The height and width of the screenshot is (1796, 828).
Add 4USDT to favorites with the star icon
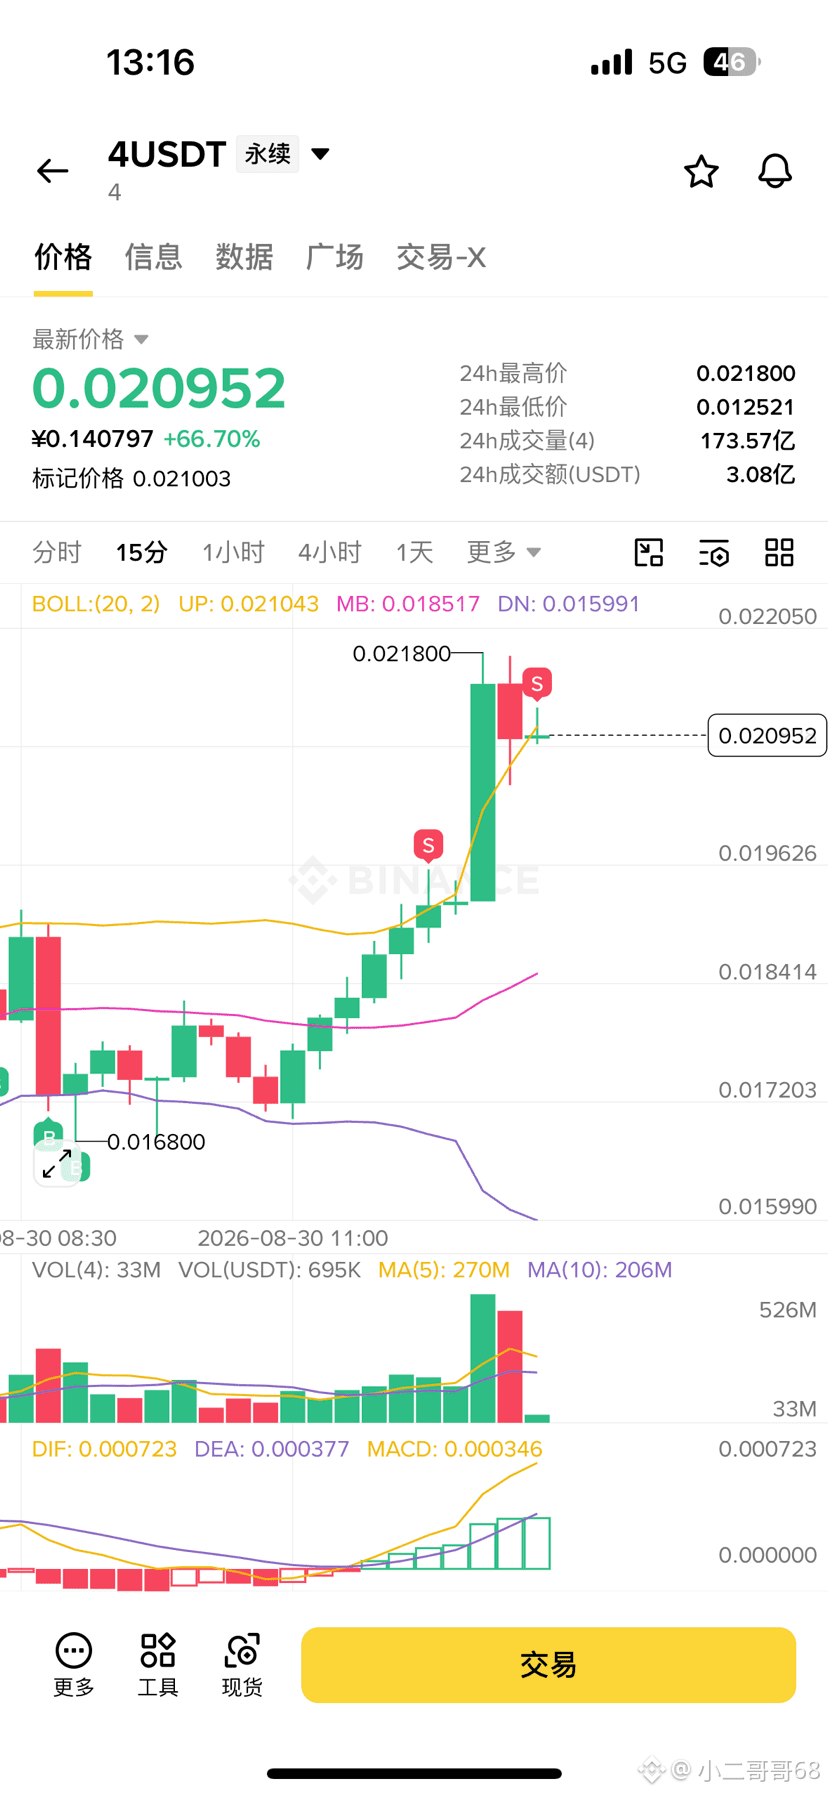[701, 171]
